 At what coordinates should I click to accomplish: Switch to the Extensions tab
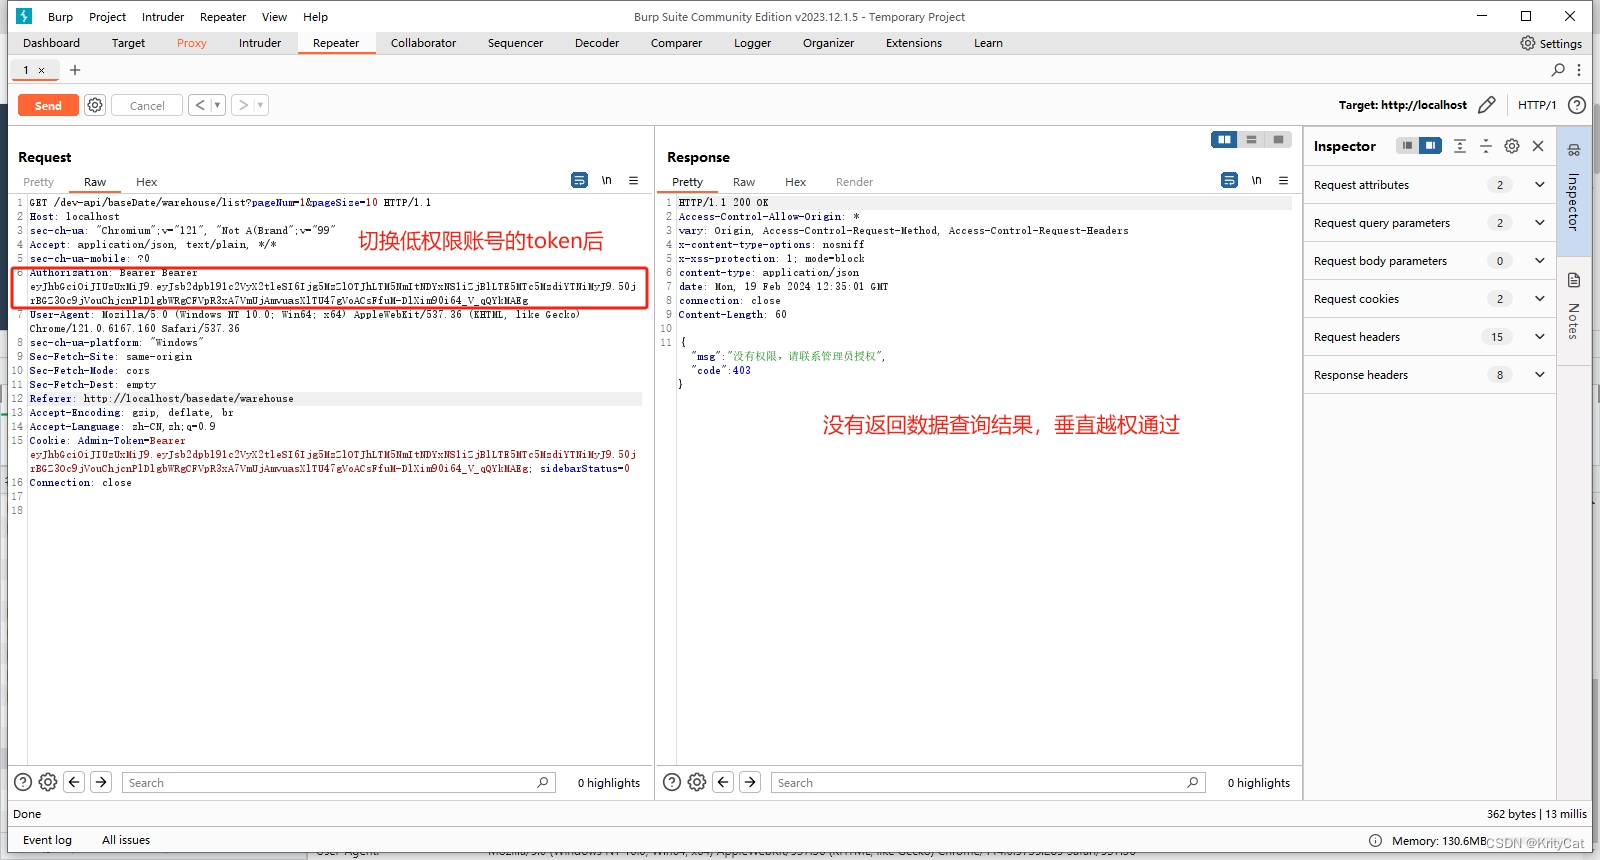[x=914, y=43]
